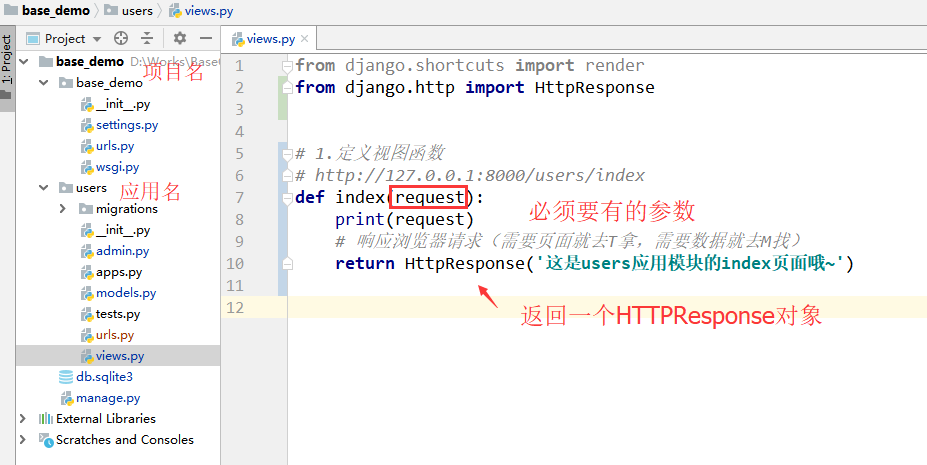Screen dimensions: 927x465
Task: Select views.py in the project tree
Action: click(120, 356)
